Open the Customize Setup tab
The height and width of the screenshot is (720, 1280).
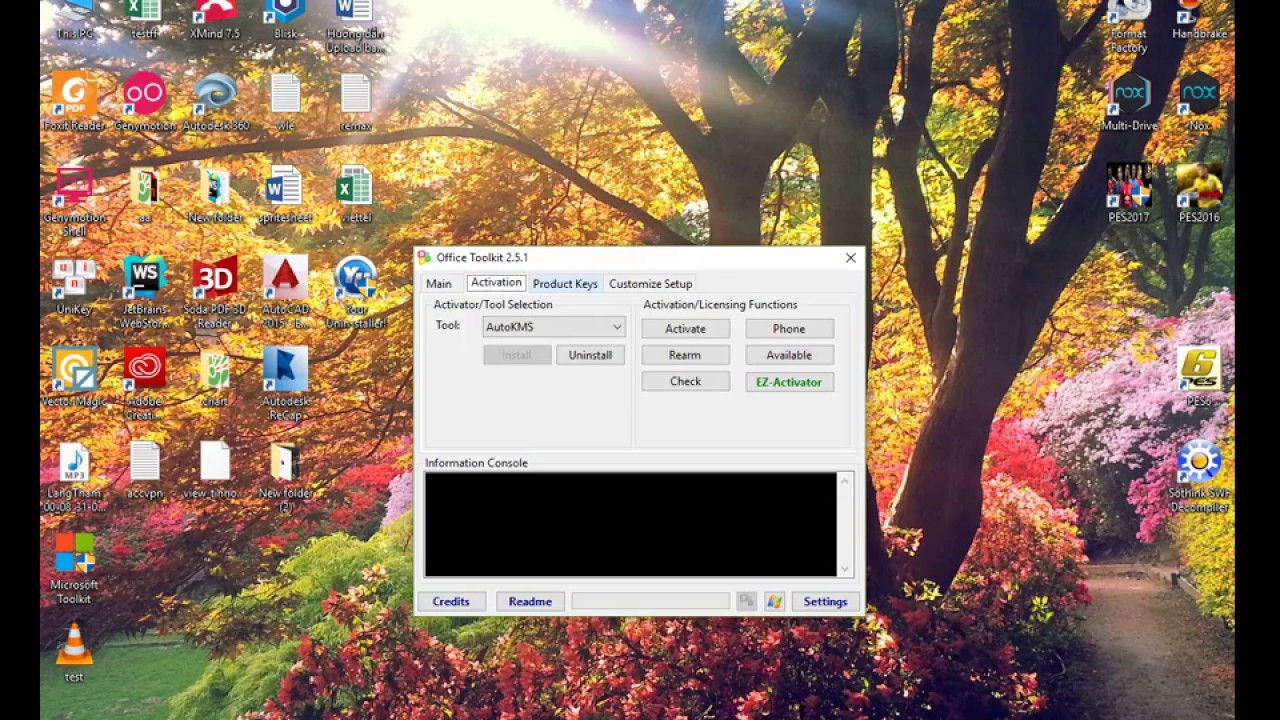650,284
